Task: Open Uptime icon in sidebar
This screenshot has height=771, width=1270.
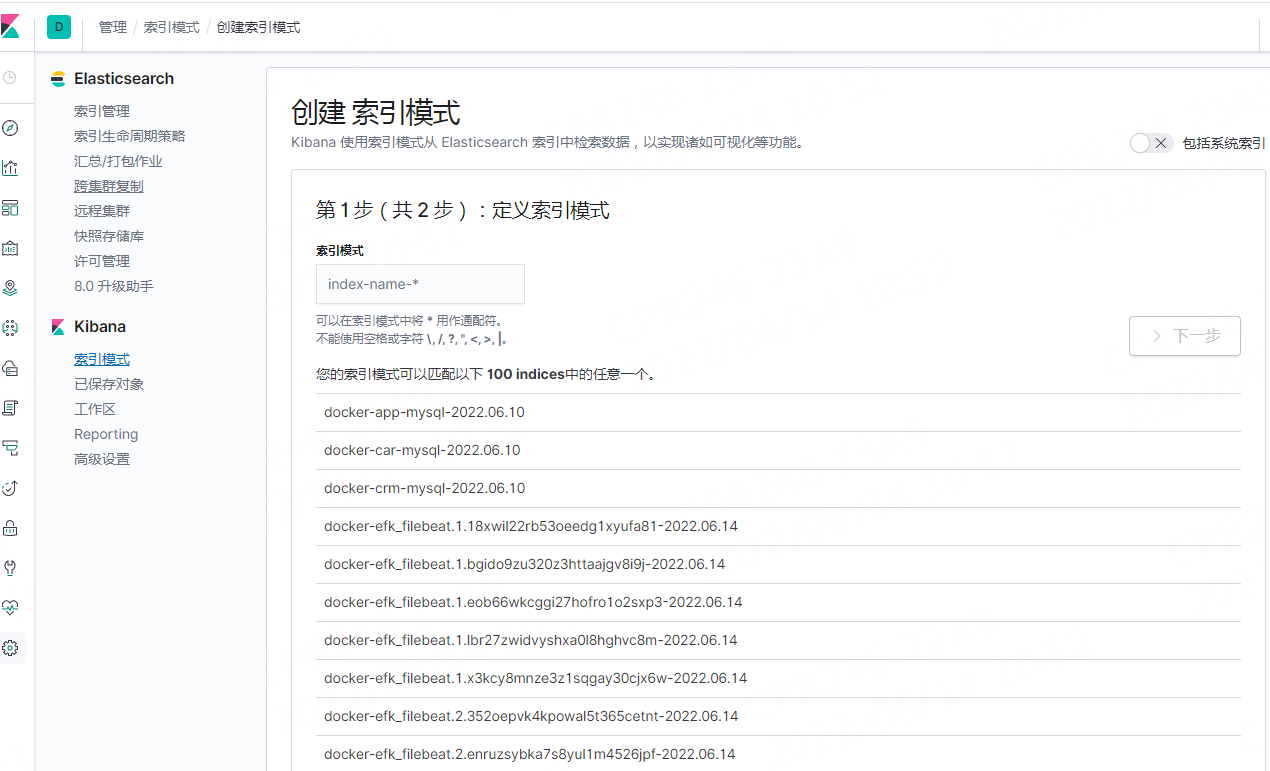Action: 10,488
